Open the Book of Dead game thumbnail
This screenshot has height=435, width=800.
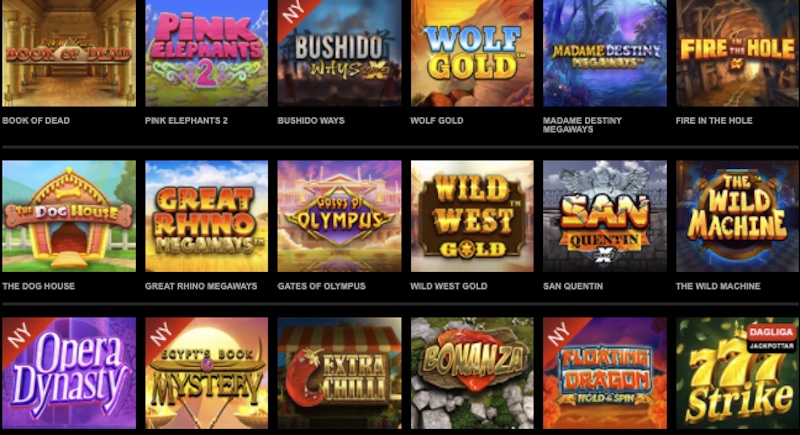(x=69, y=53)
